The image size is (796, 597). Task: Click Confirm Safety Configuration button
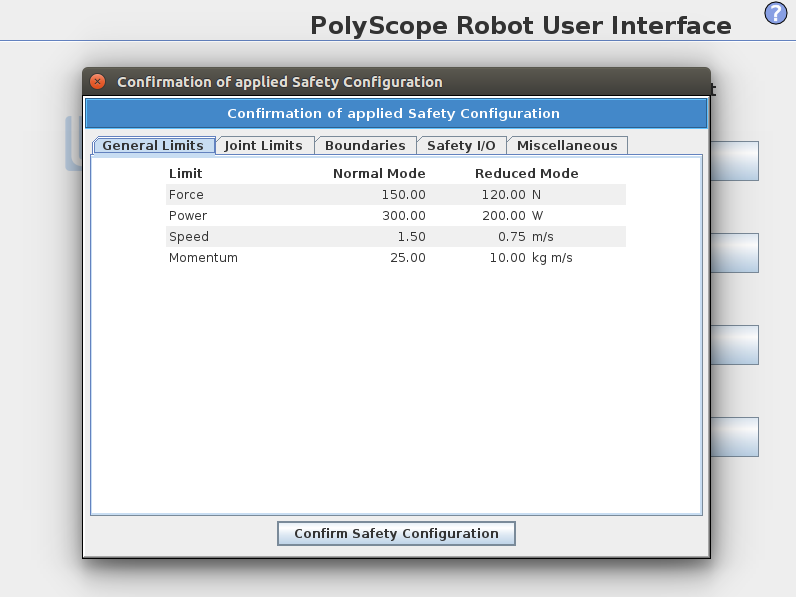(x=396, y=534)
